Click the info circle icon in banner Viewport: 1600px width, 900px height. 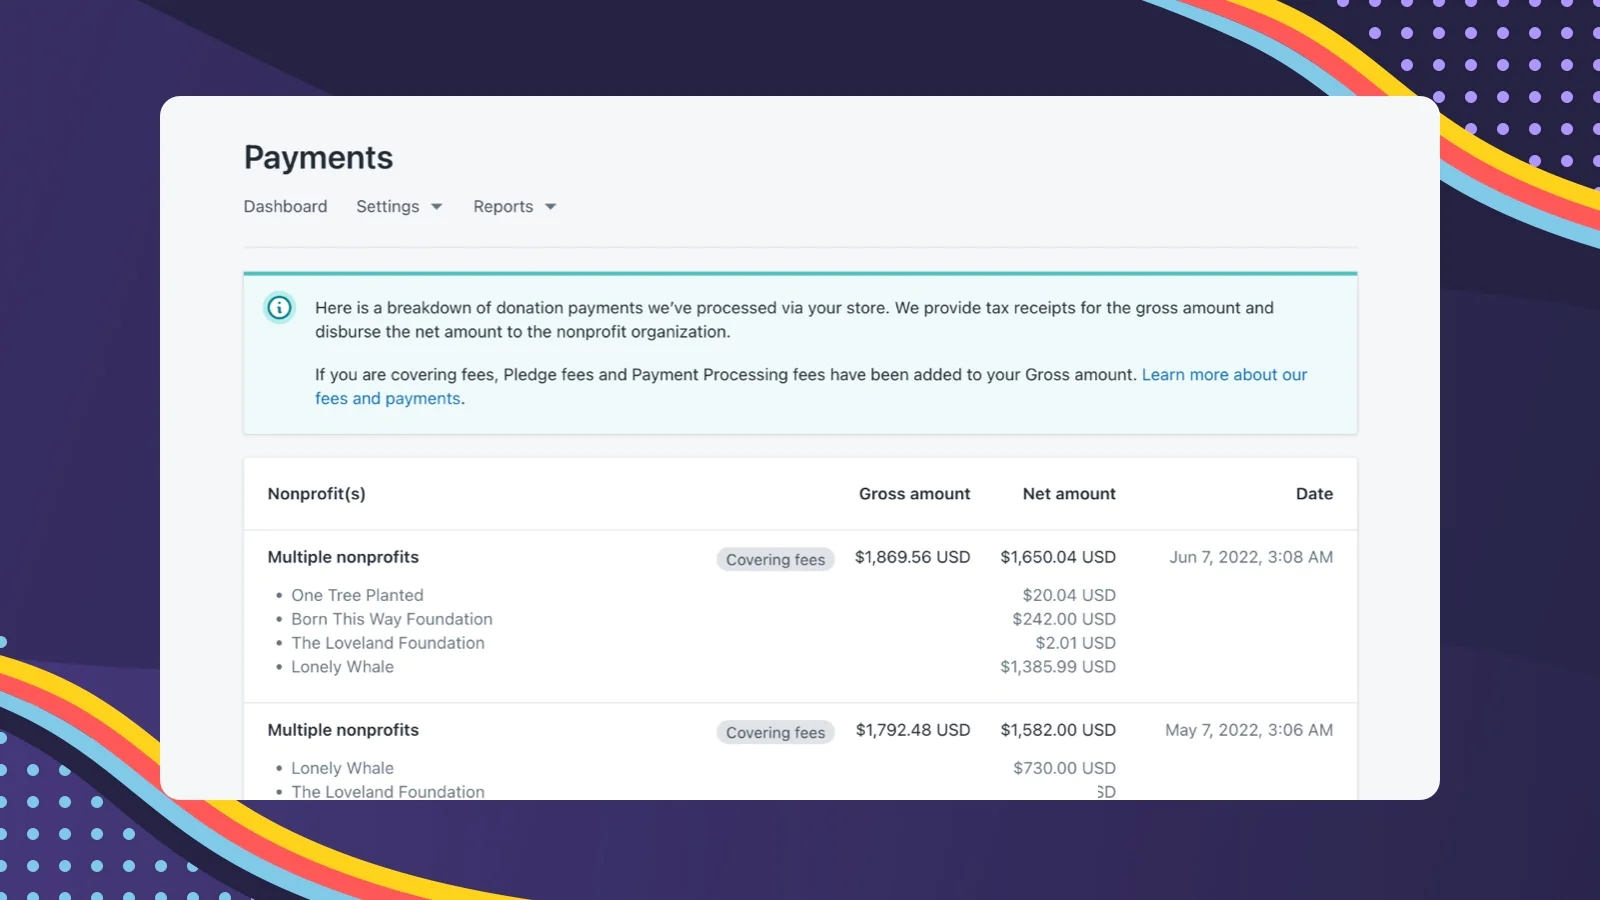(x=279, y=307)
